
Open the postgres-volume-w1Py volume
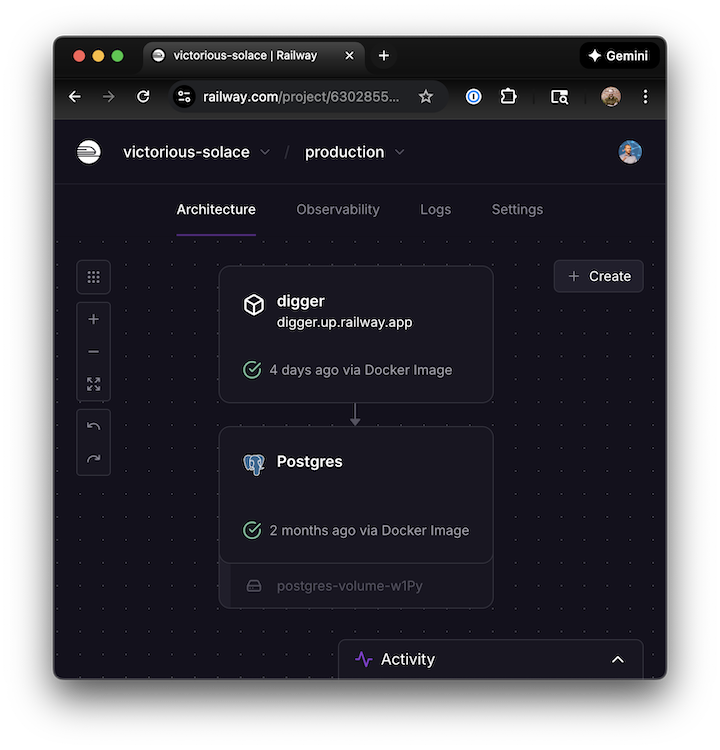[356, 586]
